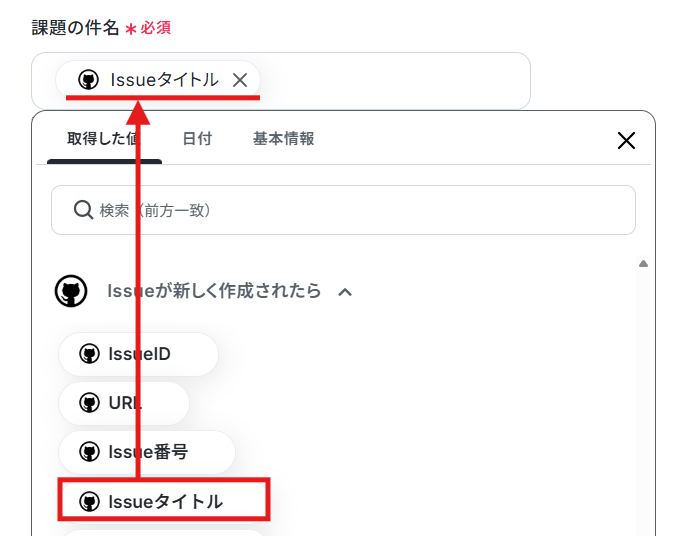Image resolution: width=689 pixels, height=536 pixels.
Task: Close the value picker panel
Action: [x=626, y=141]
